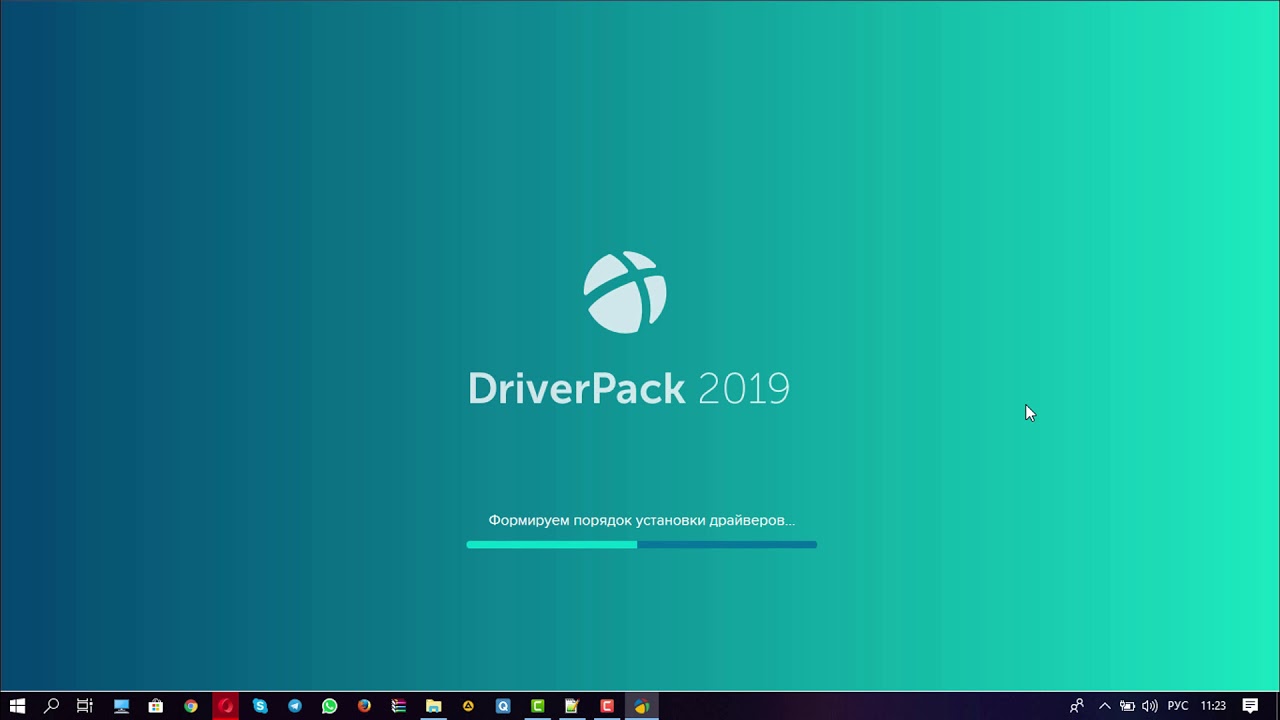Click the DriverPack globe logo
The image size is (1280, 720).
[x=625, y=292]
